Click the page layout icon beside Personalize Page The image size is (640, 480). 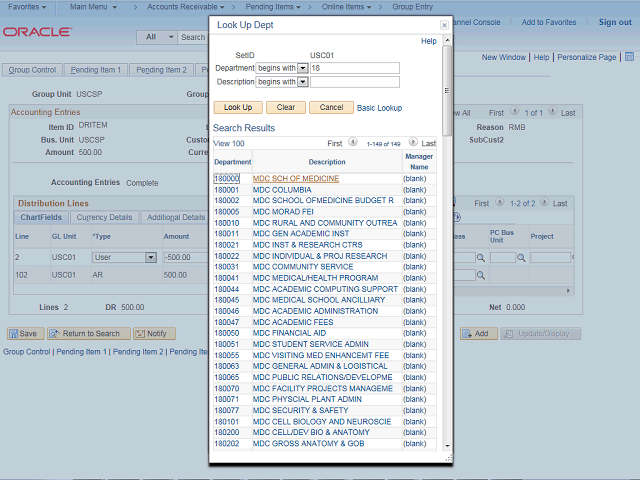(629, 57)
